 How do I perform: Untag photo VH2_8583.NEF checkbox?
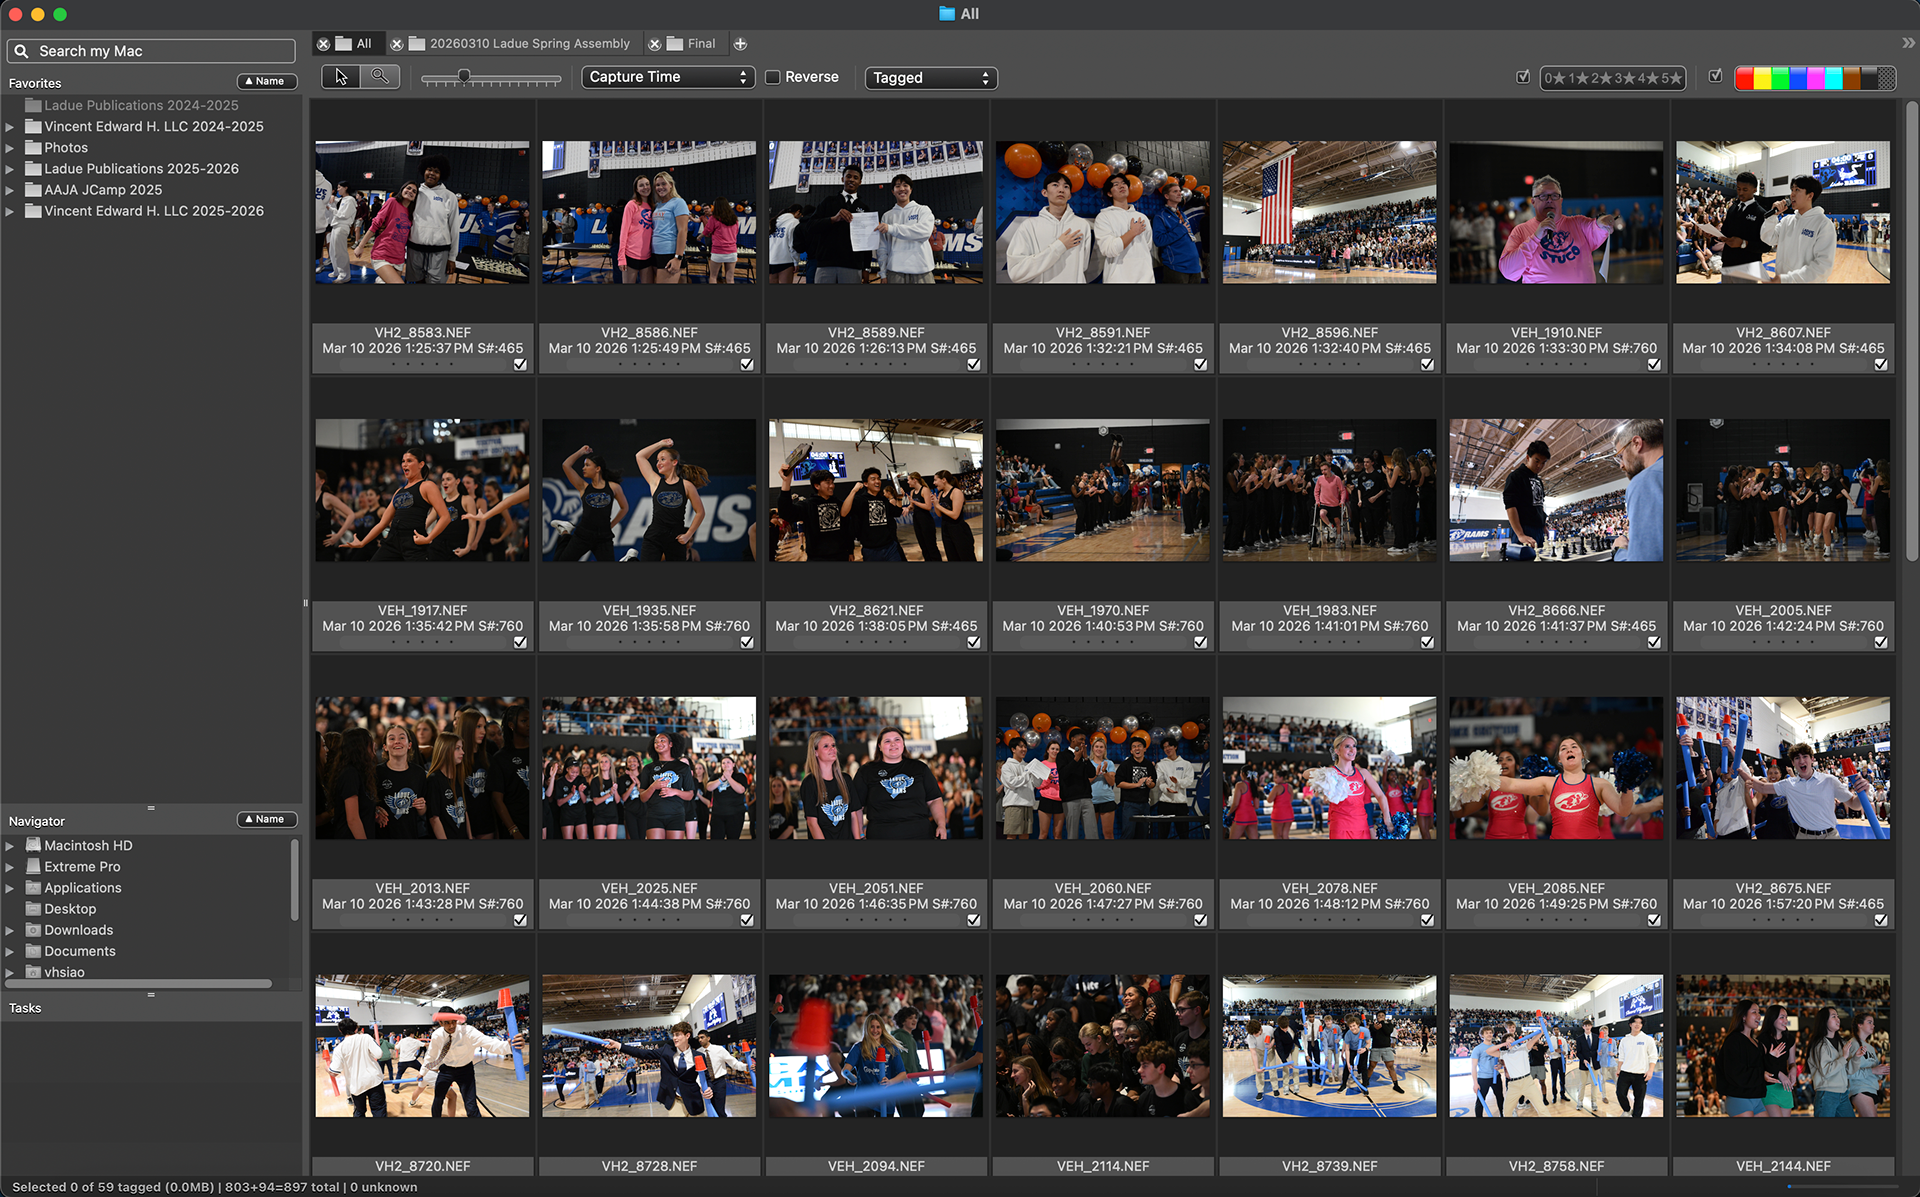[520, 365]
